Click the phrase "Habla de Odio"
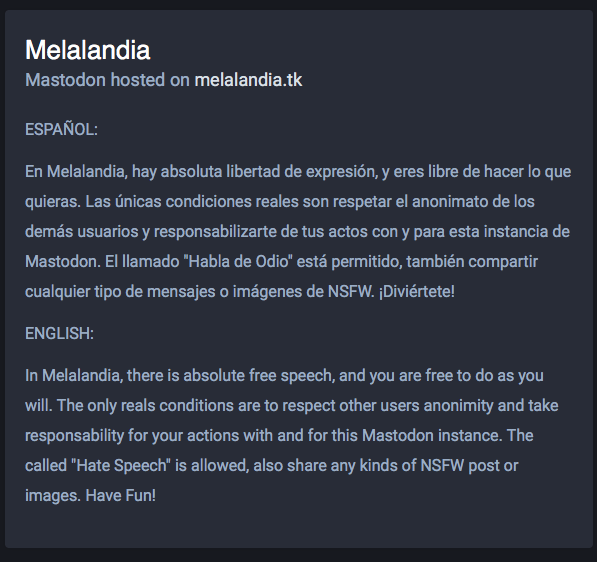This screenshot has width=597, height=562. pos(238,262)
